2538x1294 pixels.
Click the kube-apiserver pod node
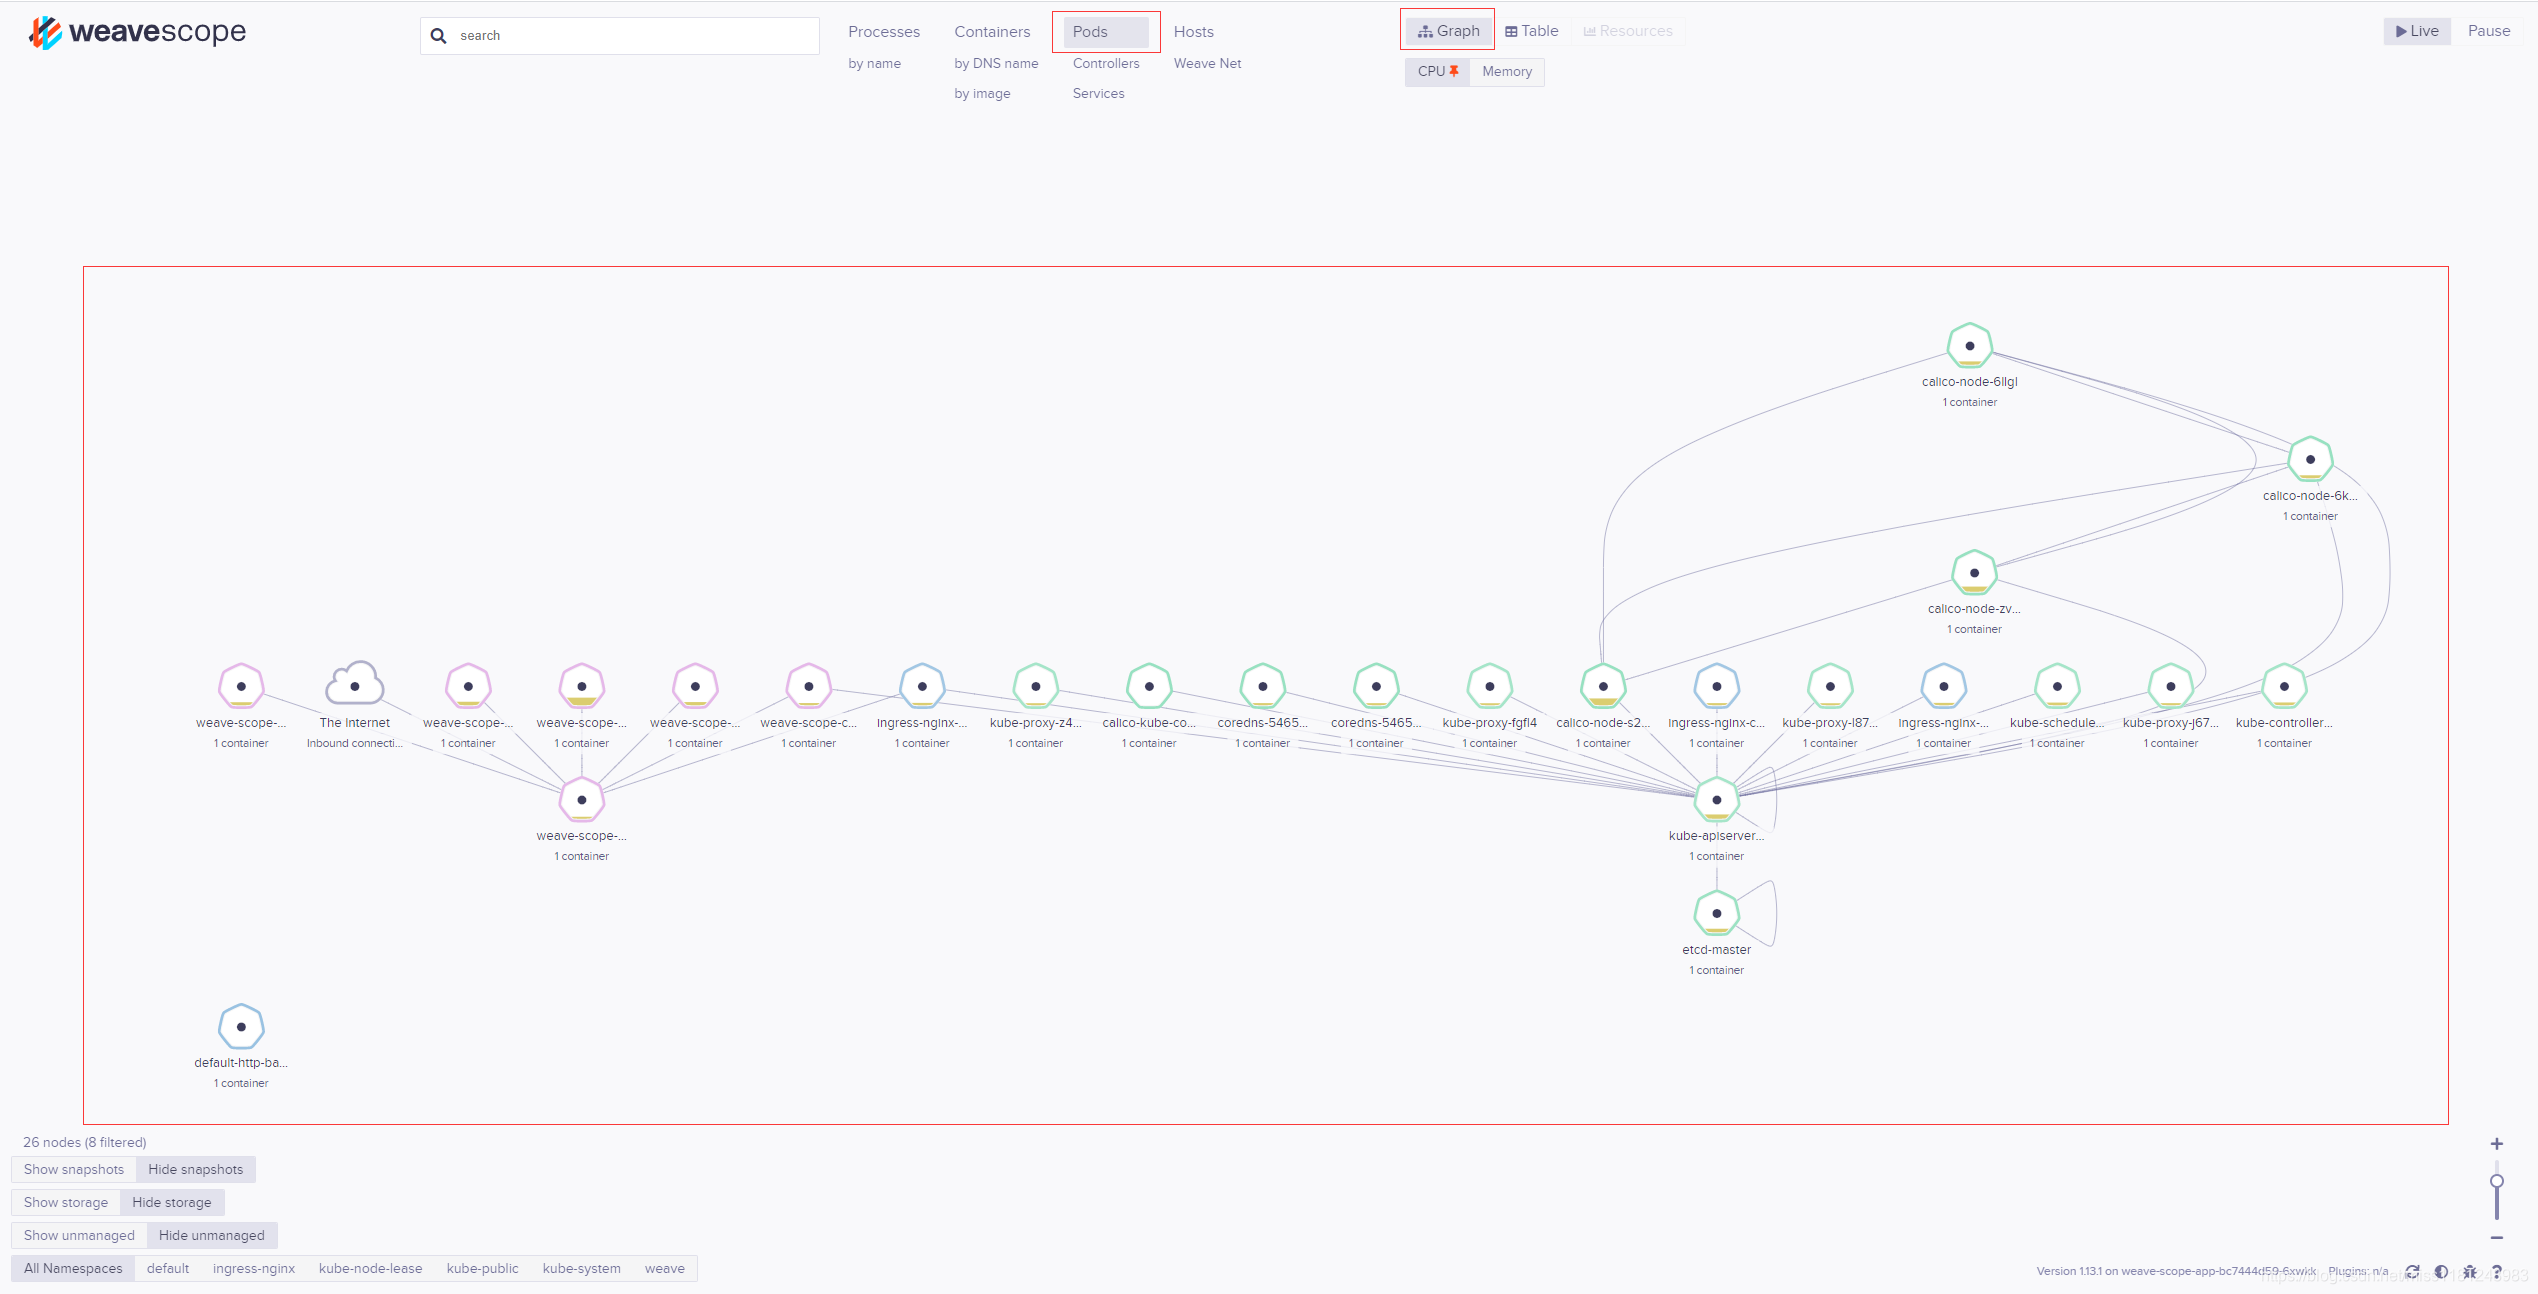1716,800
